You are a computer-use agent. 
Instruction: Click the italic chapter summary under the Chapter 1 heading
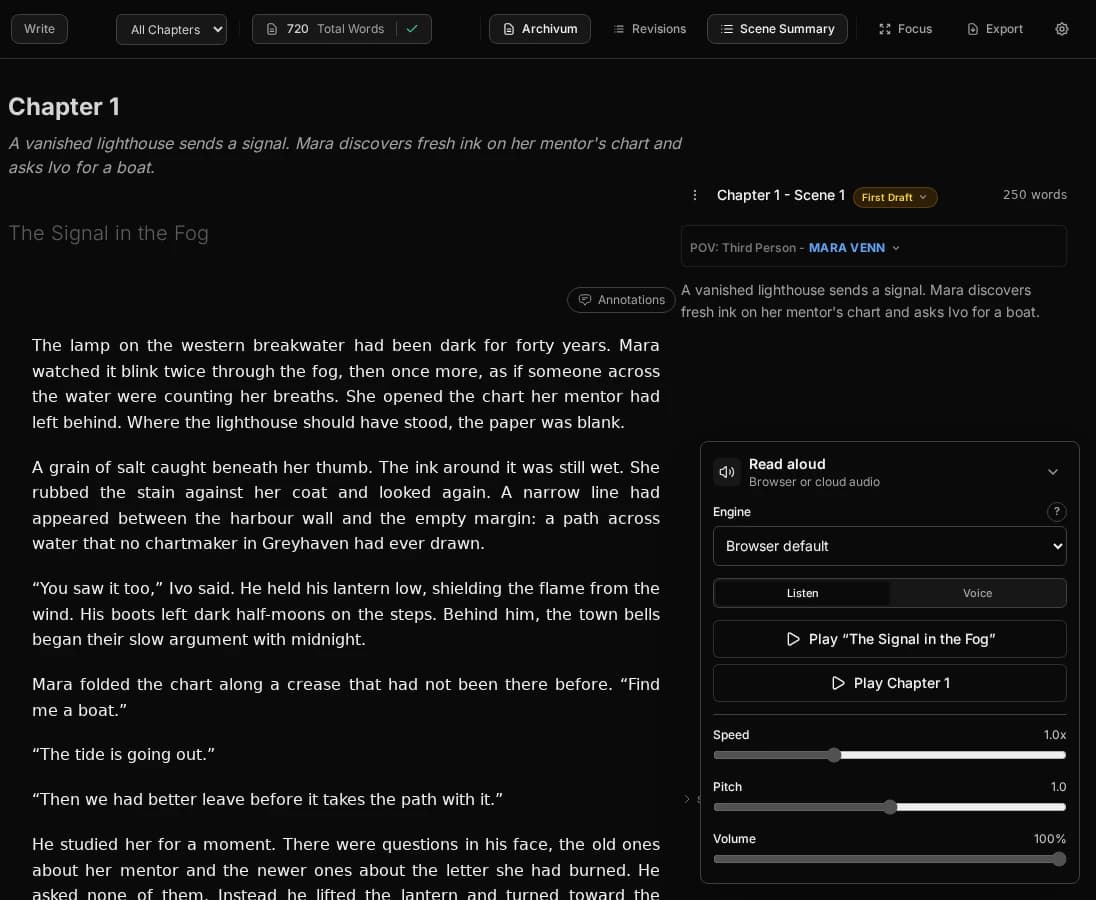tap(345, 155)
